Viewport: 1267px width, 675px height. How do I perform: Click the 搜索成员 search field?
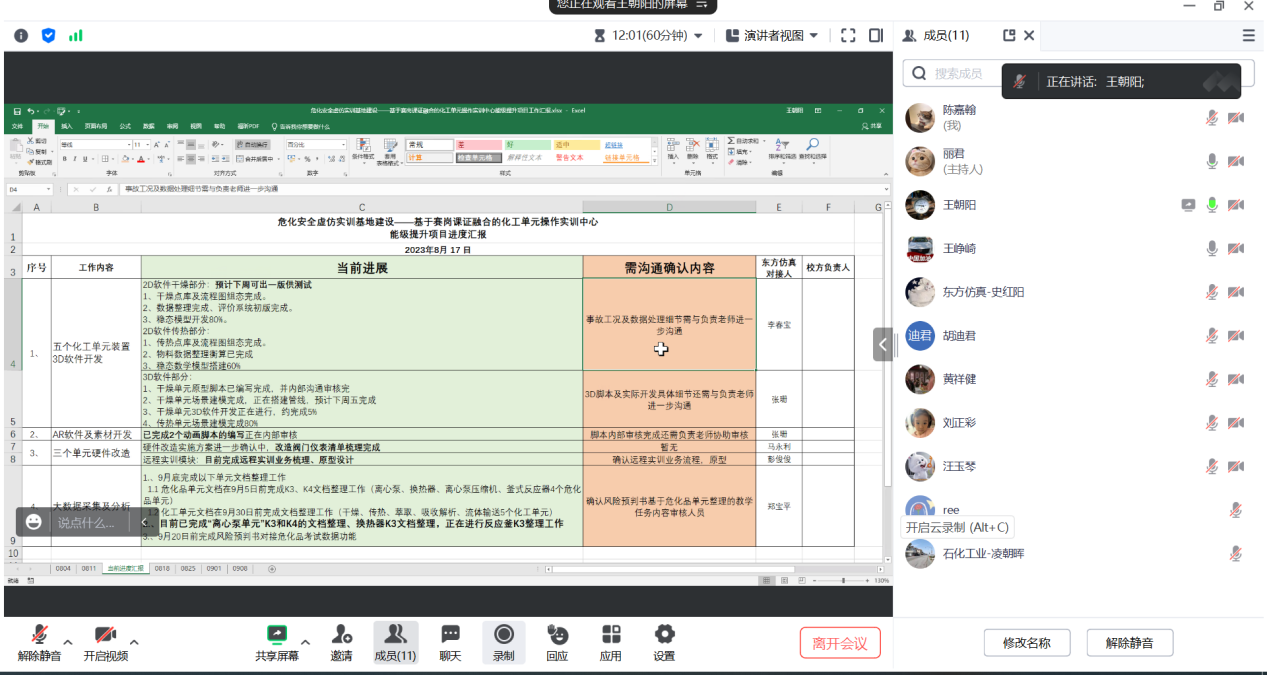click(x=958, y=73)
